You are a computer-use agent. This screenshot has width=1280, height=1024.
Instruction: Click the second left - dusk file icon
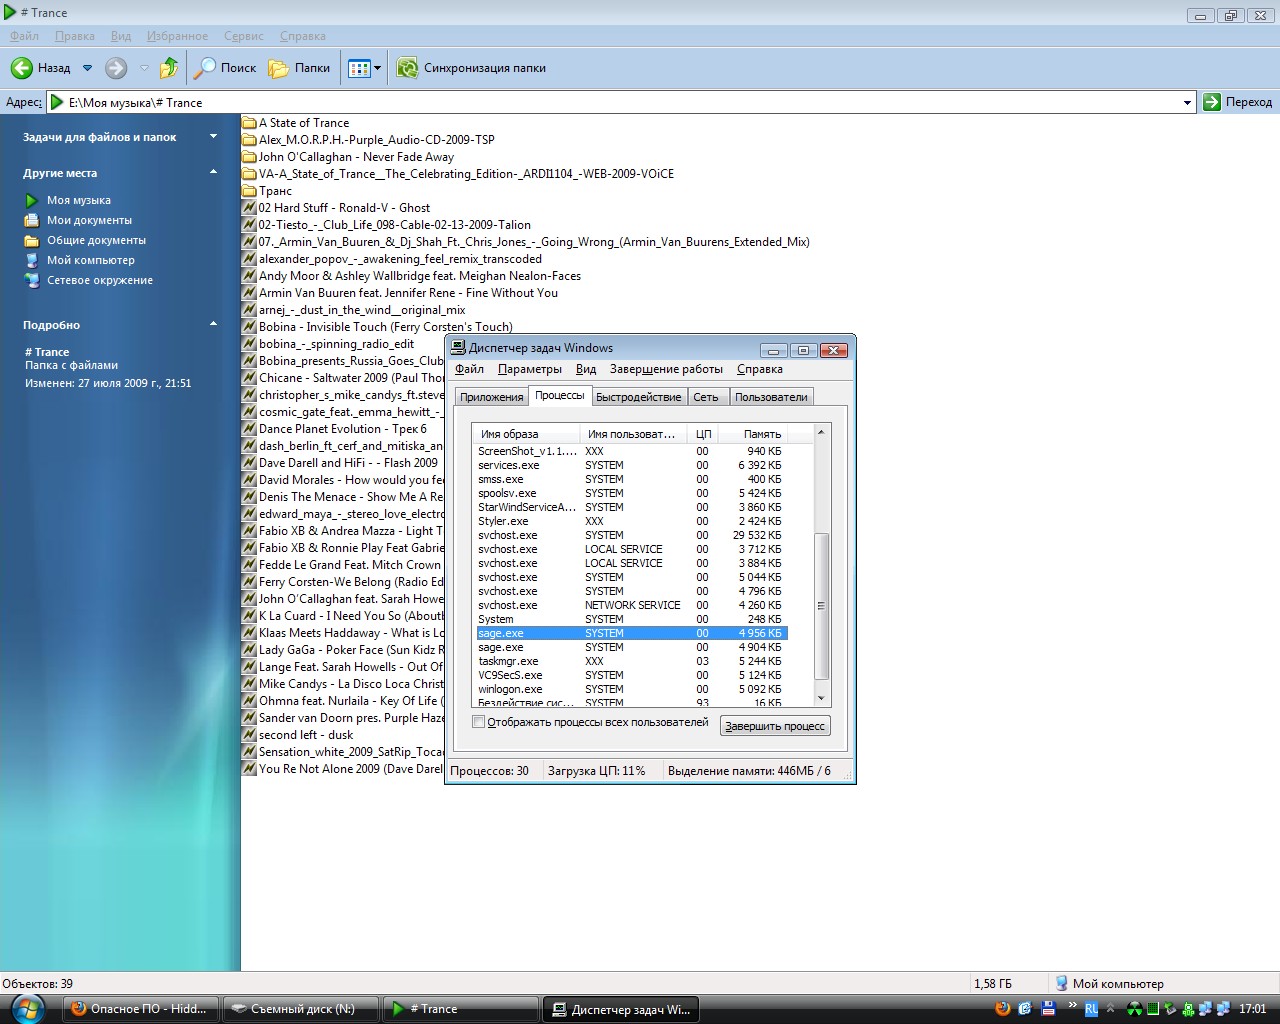point(249,735)
